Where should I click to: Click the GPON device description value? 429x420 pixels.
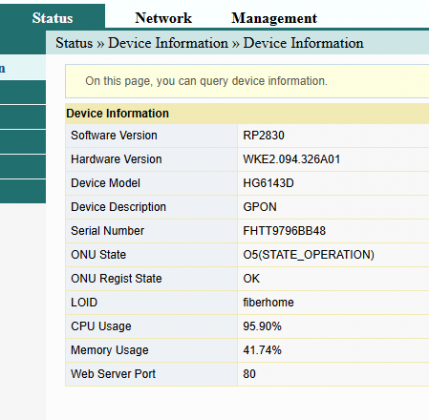pyautogui.click(x=260, y=207)
